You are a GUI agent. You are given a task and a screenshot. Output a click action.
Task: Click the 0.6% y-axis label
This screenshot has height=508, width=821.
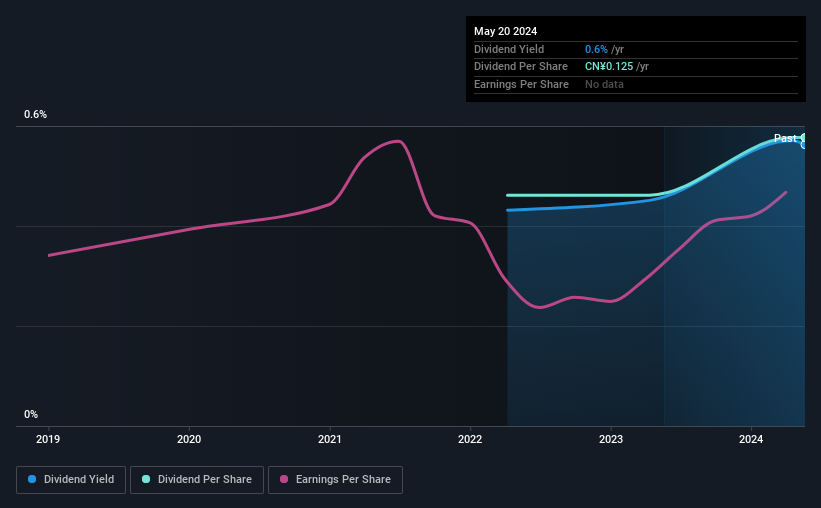coord(35,115)
